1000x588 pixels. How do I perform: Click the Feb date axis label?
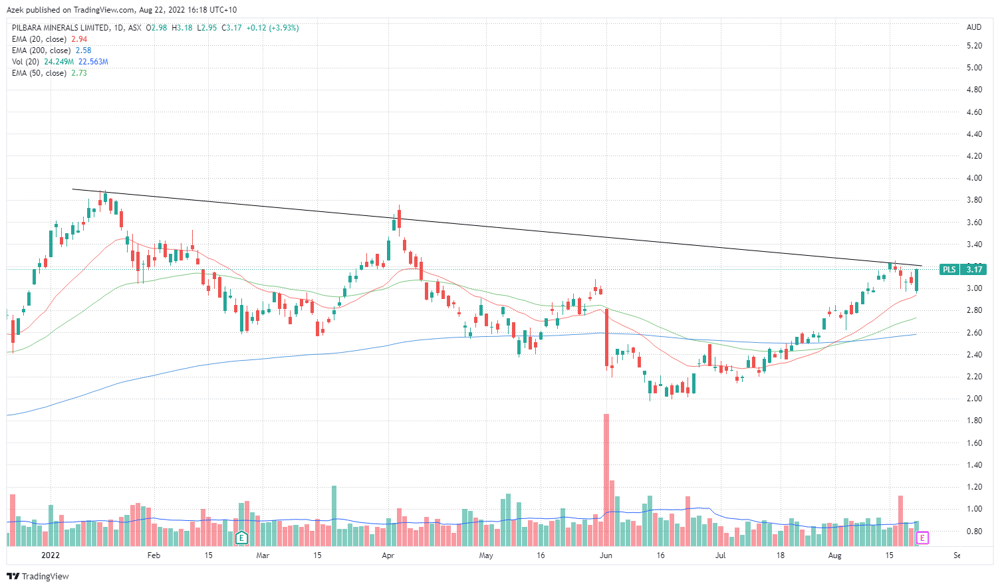(154, 555)
